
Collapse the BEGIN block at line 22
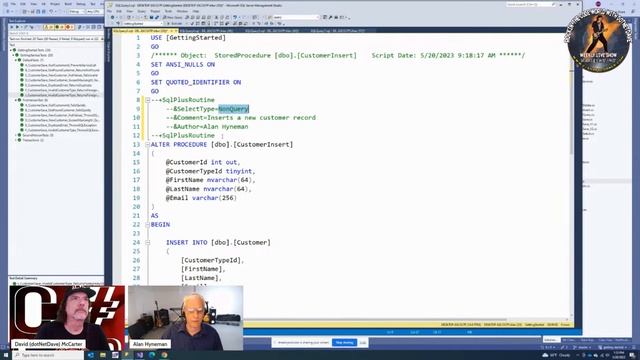pos(148,224)
